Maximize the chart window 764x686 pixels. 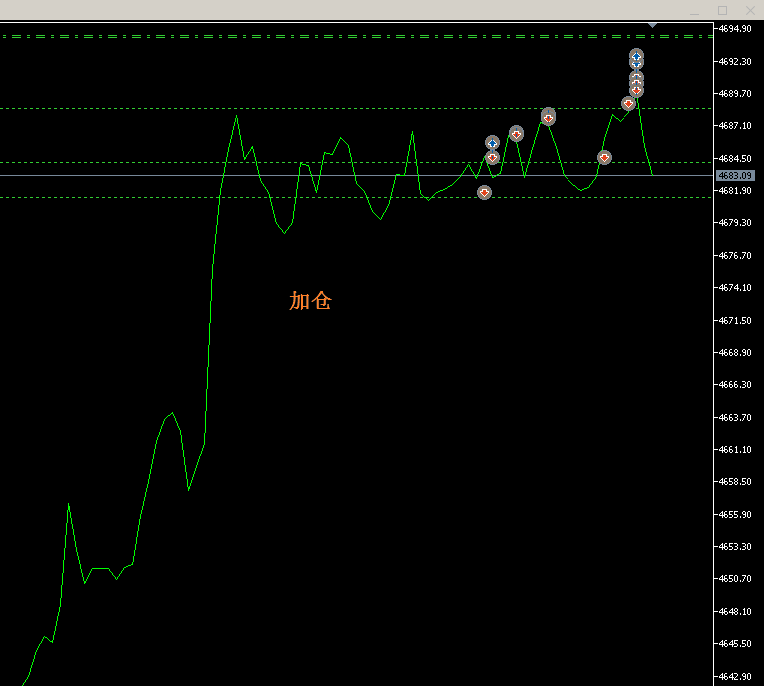(722, 10)
